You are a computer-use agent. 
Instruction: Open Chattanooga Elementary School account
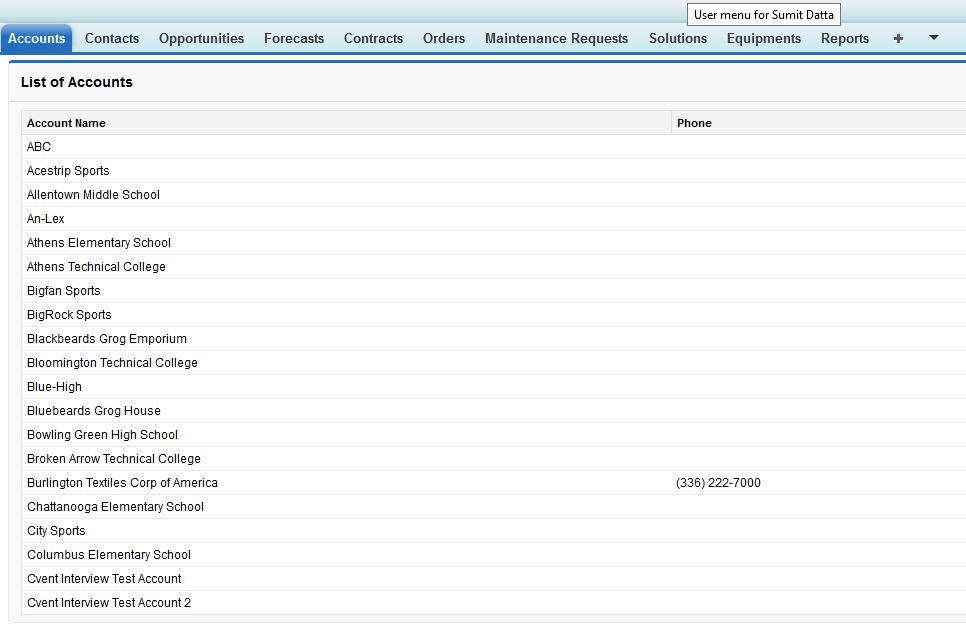point(115,507)
